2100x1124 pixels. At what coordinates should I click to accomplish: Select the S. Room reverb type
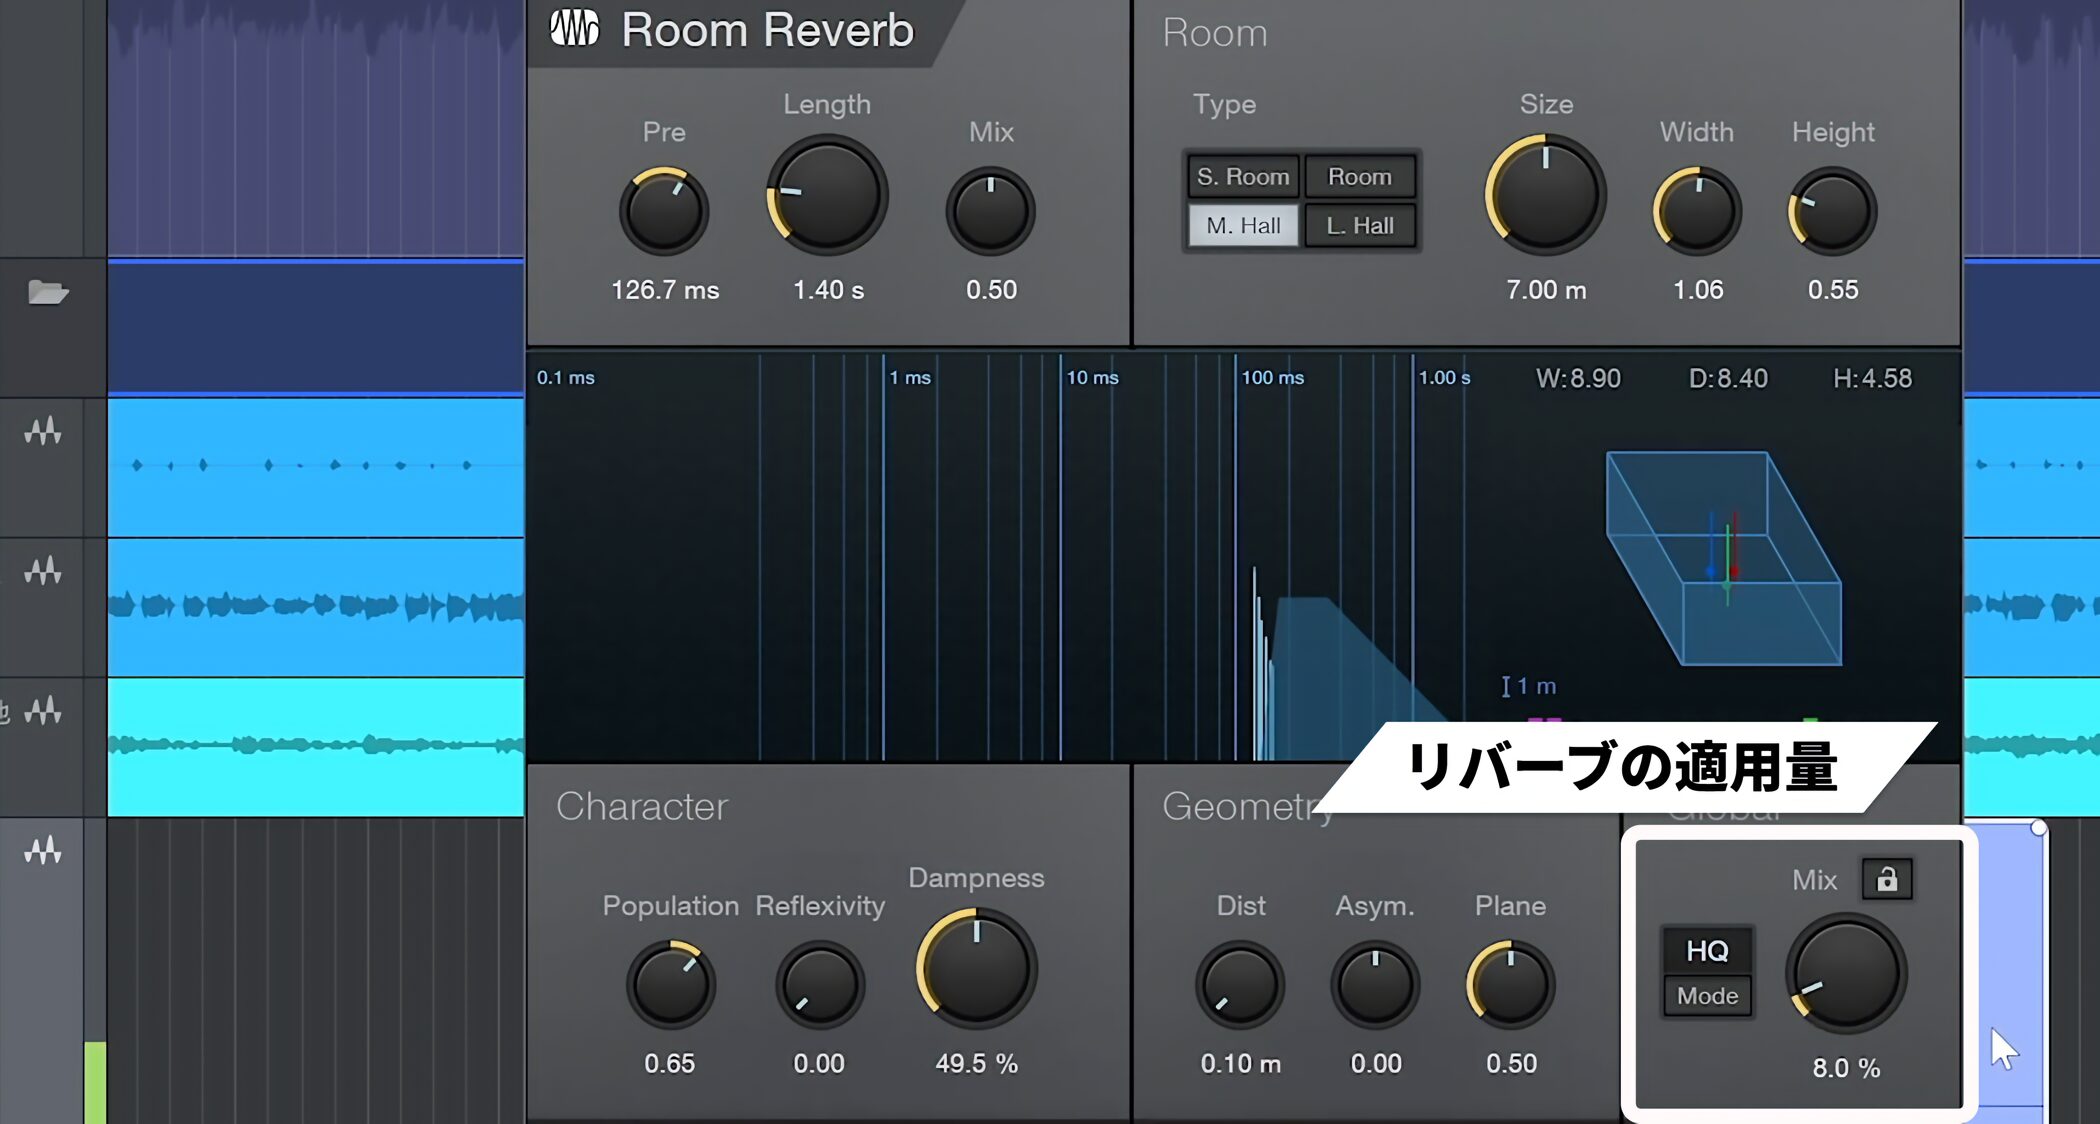tap(1243, 177)
